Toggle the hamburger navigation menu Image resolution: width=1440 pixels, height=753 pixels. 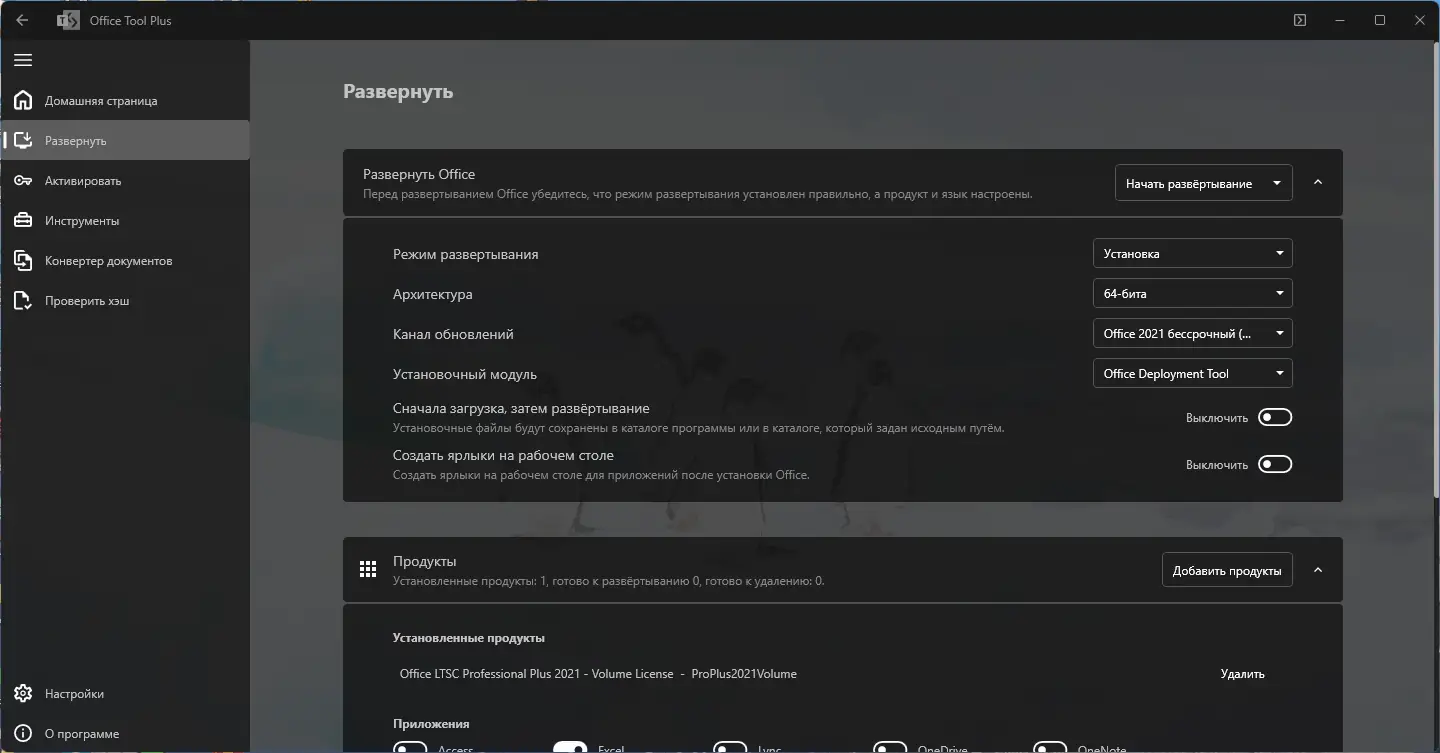point(23,60)
